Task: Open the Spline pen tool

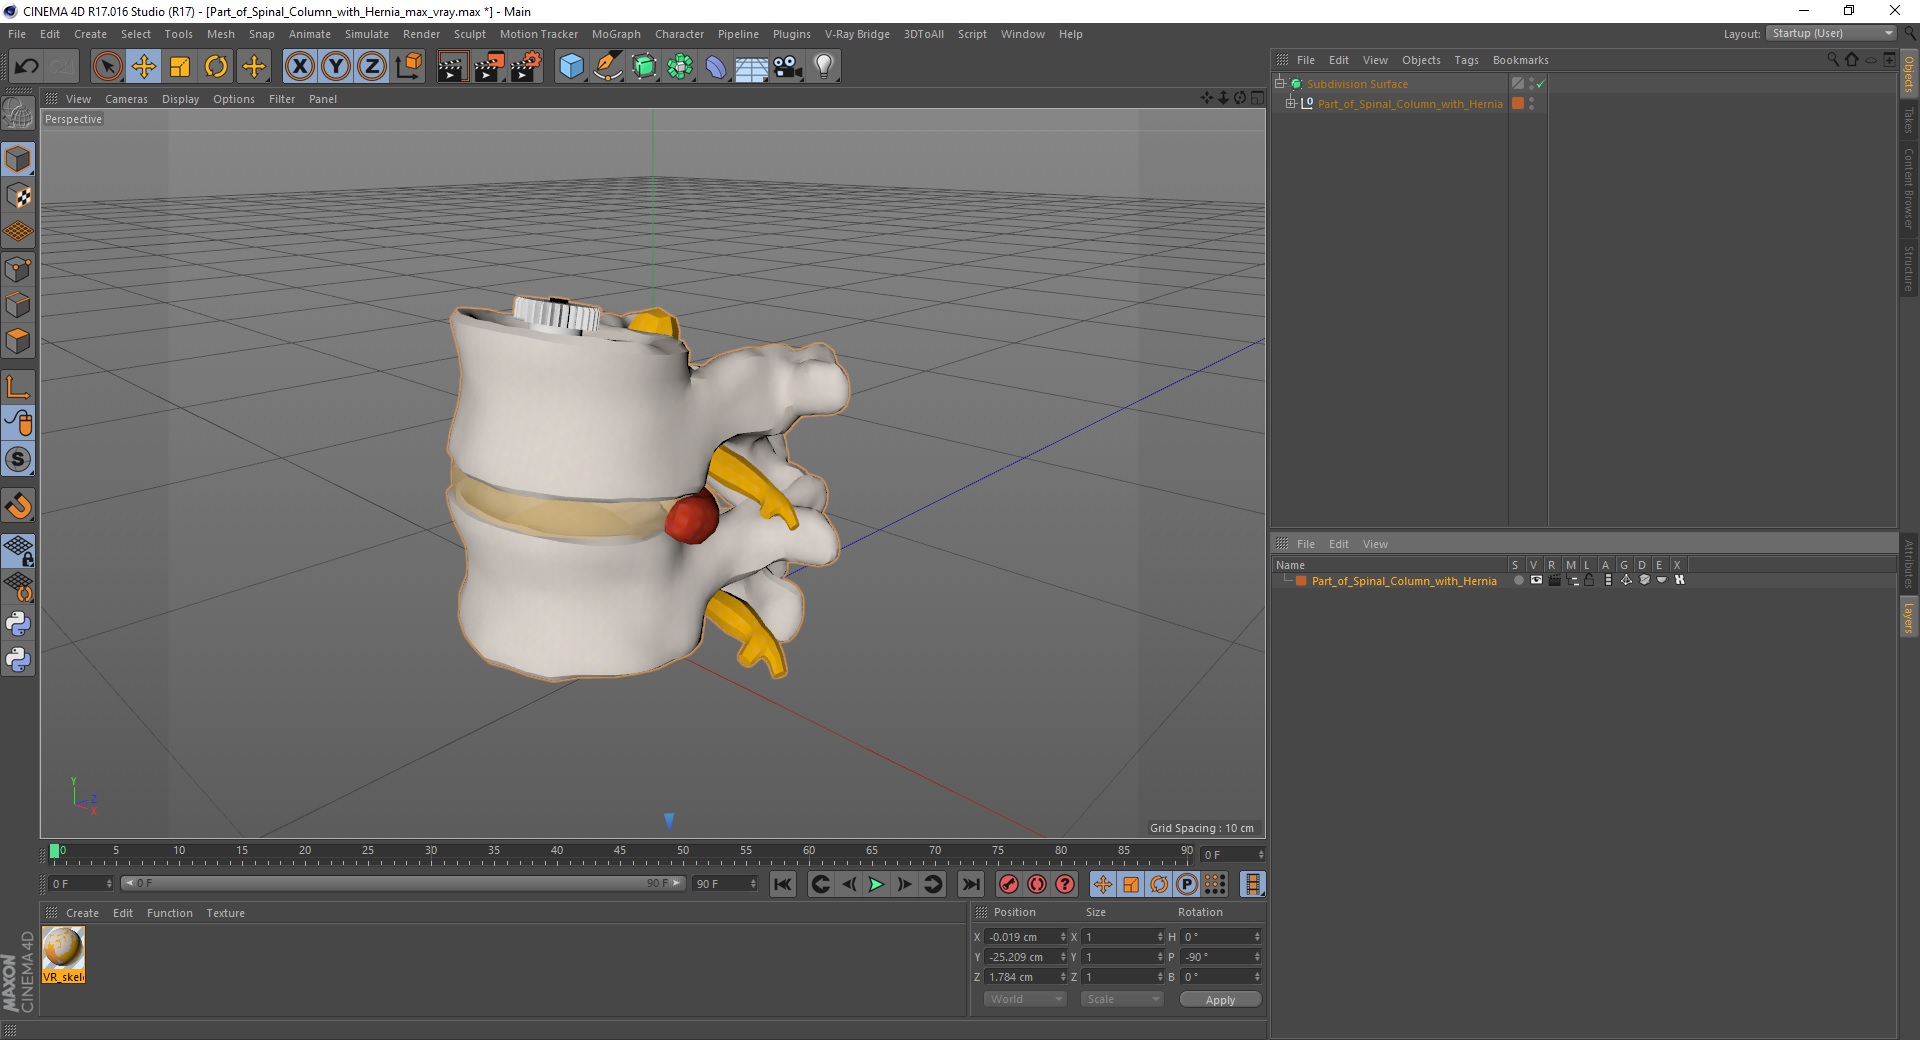Action: 608,67
